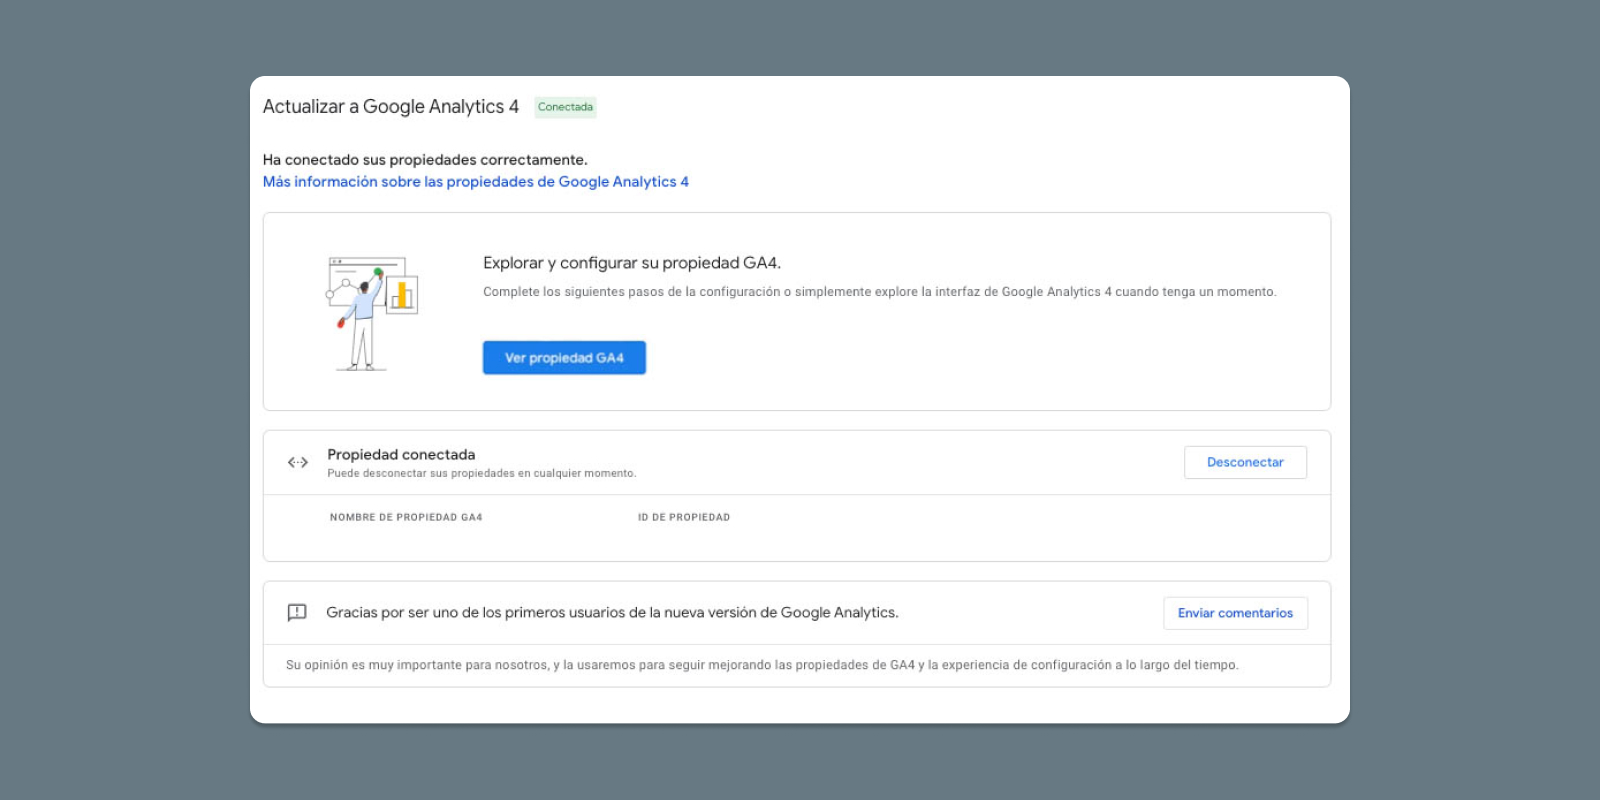Click the Actualizar a Google Analytics 4 title
This screenshot has width=1600, height=800.
(391, 107)
